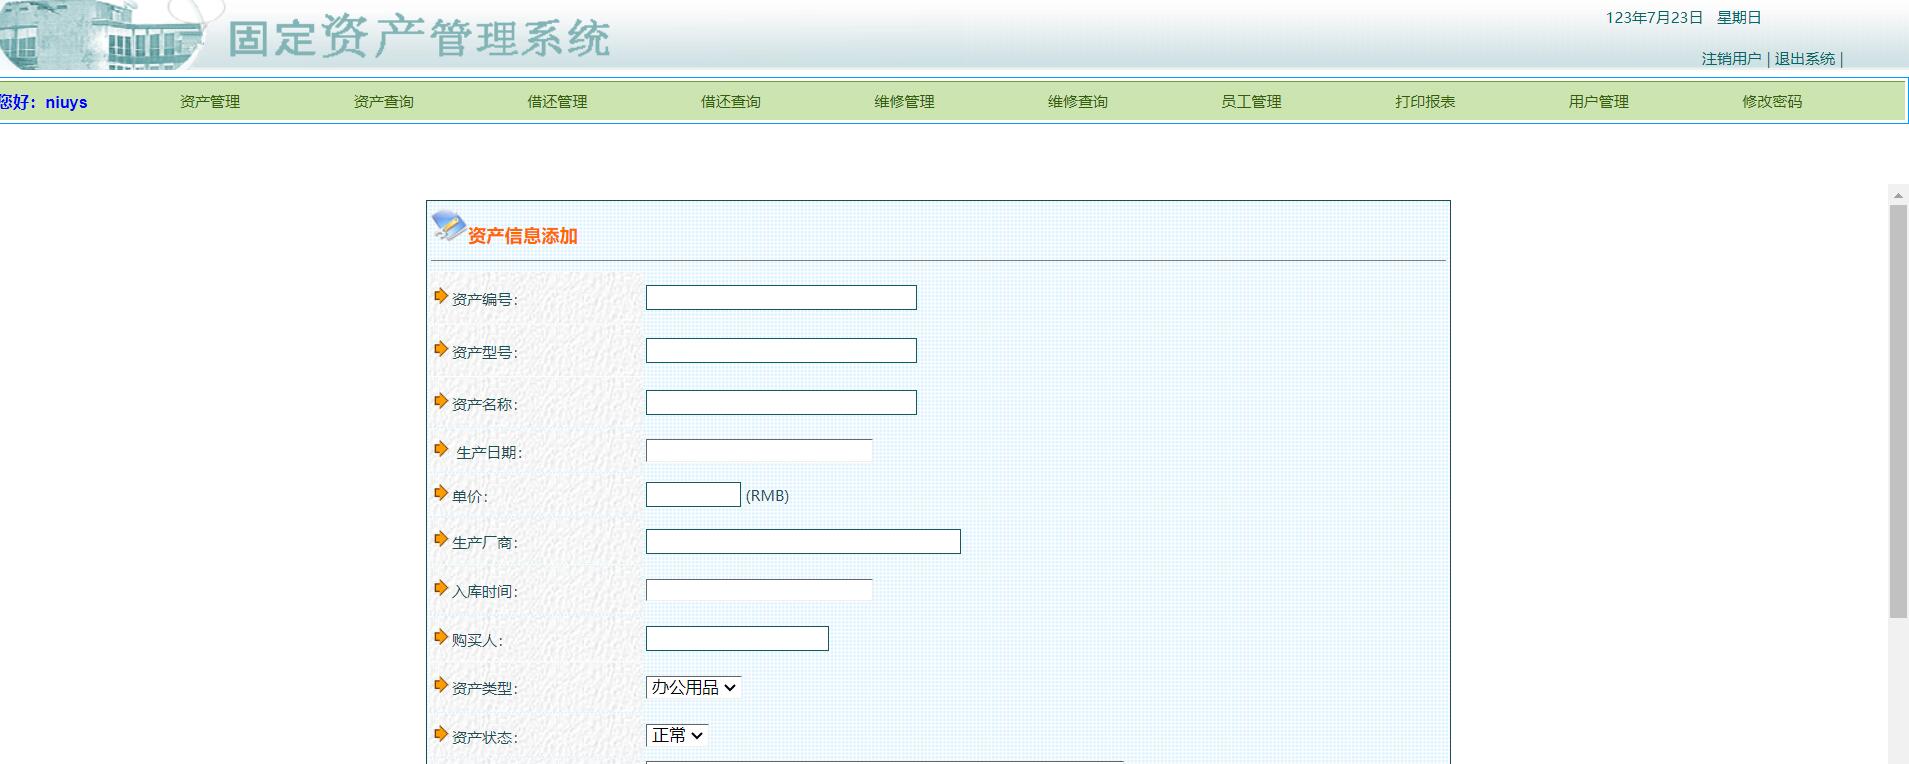
Task: Click the 生产日期 date field
Action: (x=759, y=450)
